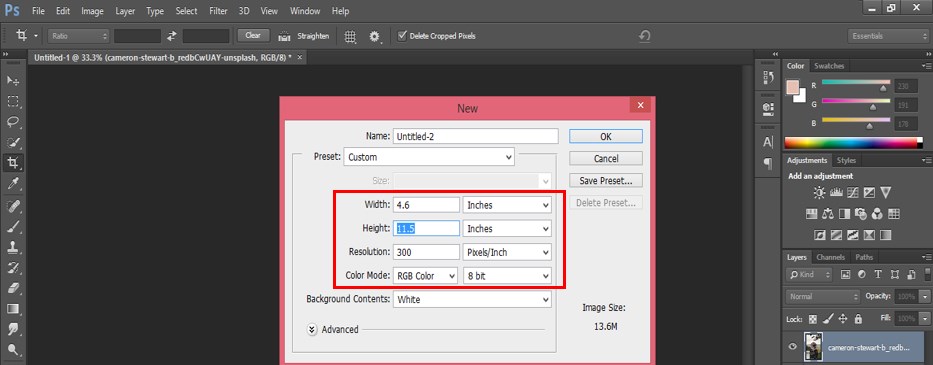The image size is (933, 365).
Task: Open the Background Contents dropdown
Action: pos(472,300)
